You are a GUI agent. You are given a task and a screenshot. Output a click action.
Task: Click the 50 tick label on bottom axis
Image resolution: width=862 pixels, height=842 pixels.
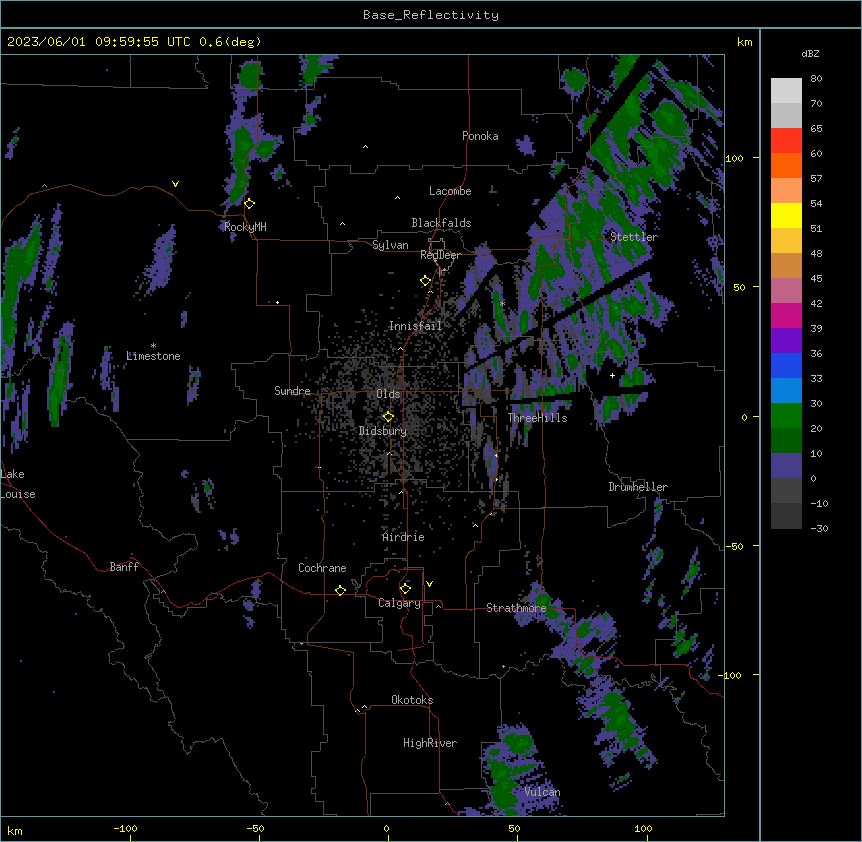tap(514, 828)
